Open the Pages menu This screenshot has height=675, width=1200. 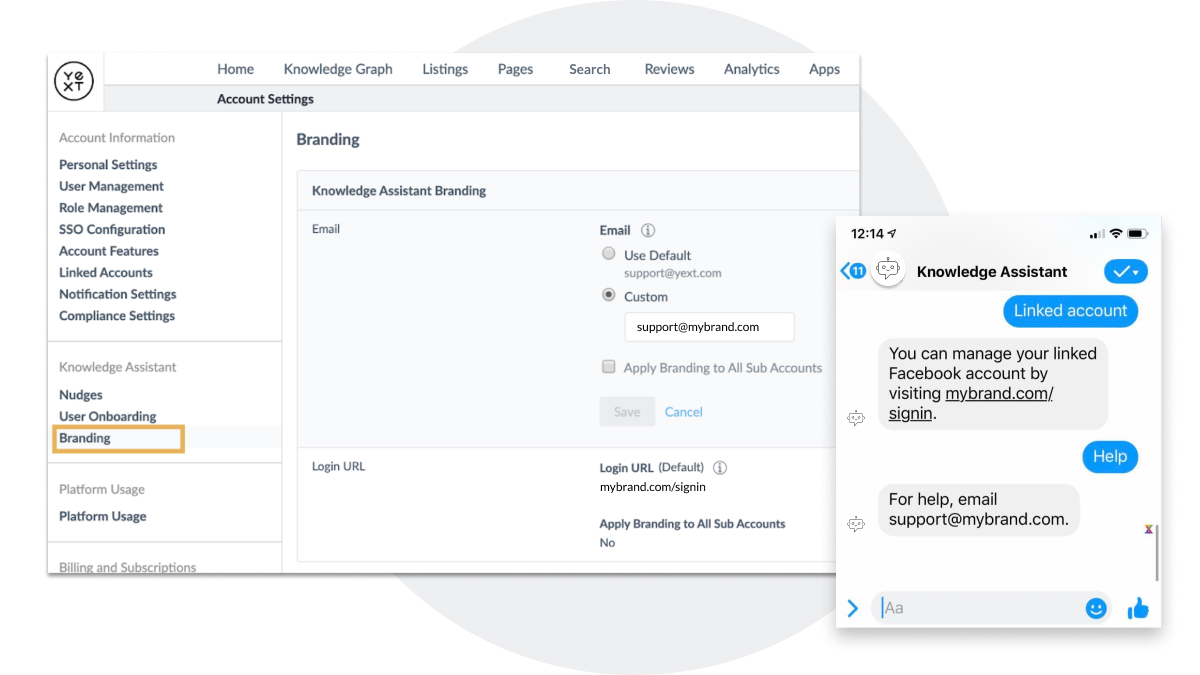tap(515, 69)
